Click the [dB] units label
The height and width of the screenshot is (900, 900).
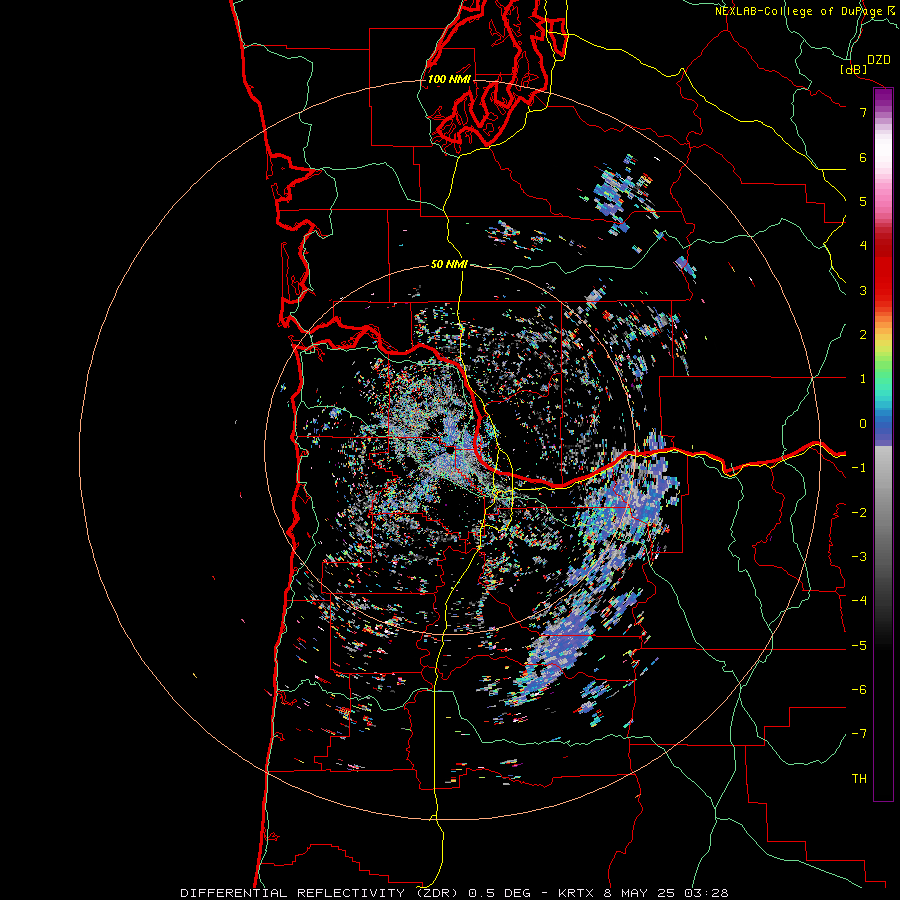click(854, 69)
